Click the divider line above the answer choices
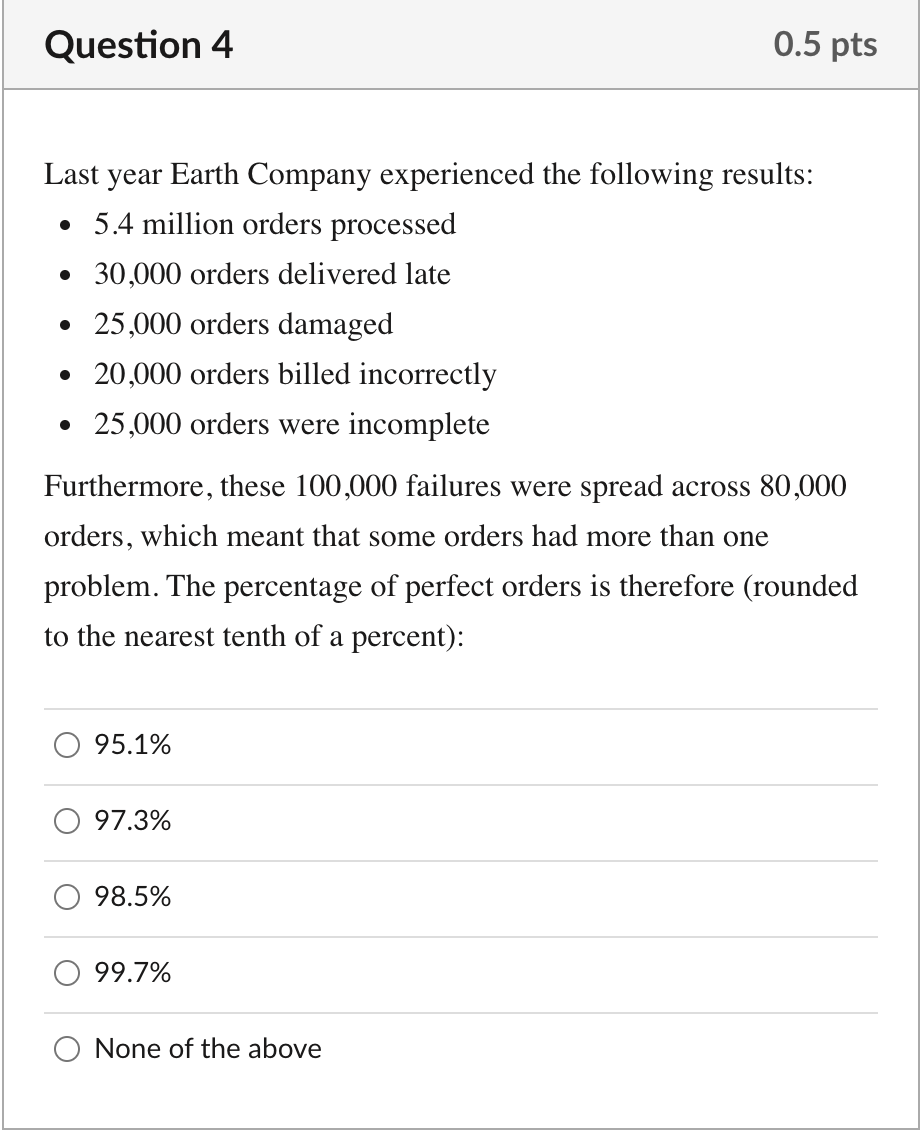This screenshot has height=1132, width=920. point(460,706)
